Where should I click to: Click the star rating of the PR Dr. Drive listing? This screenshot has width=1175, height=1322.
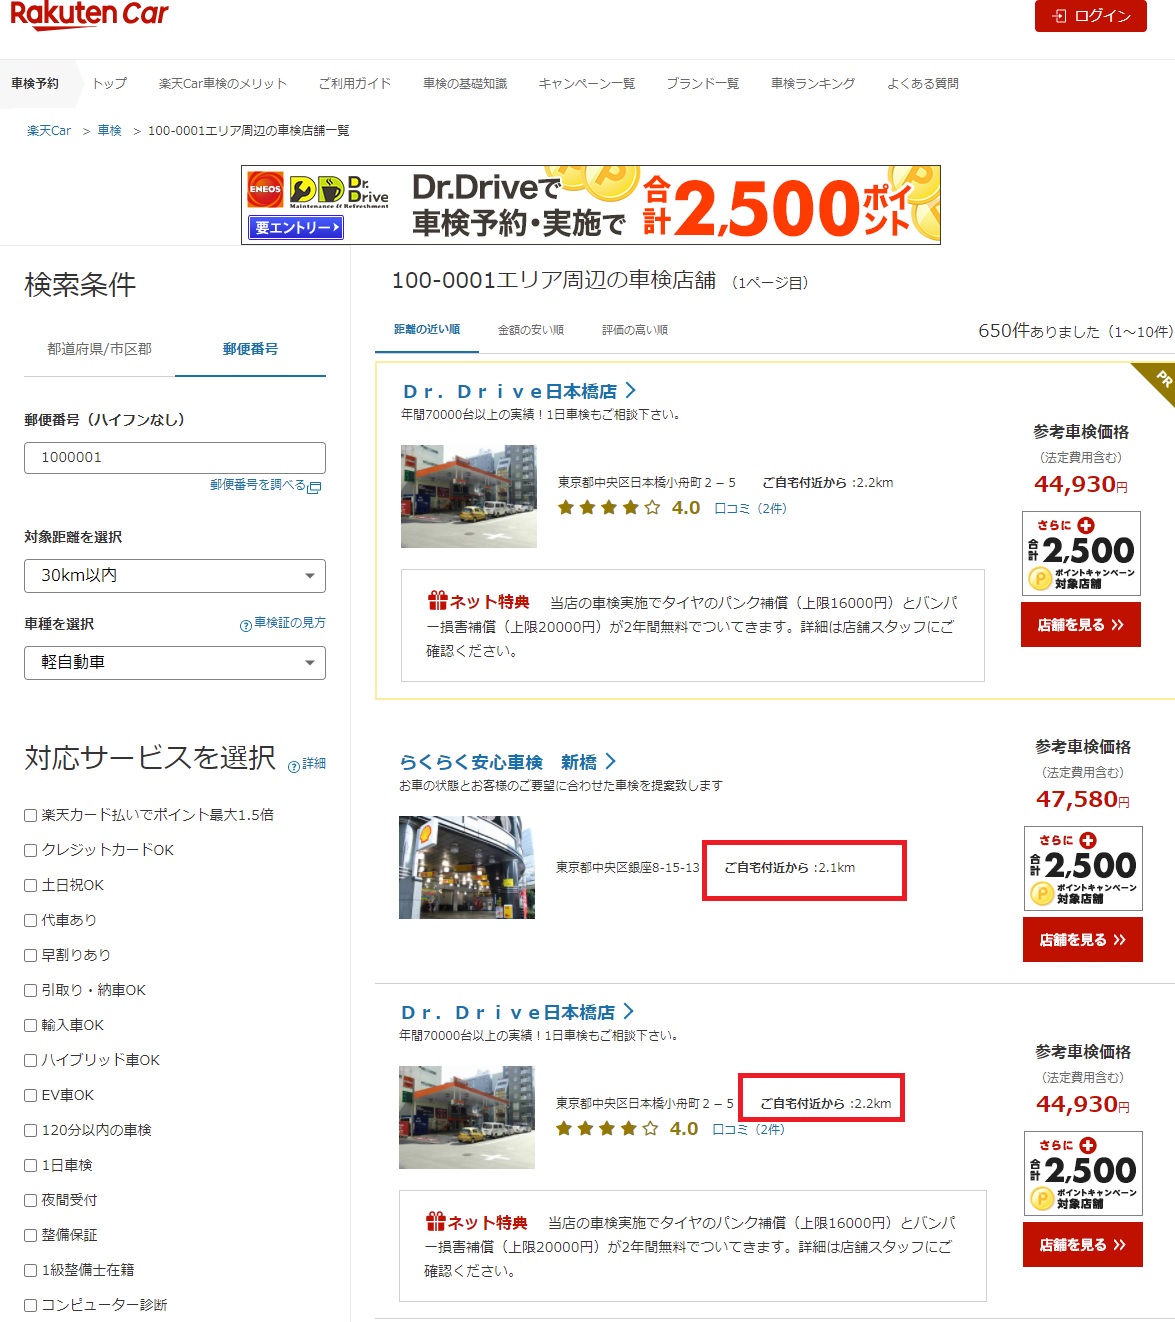pos(609,508)
